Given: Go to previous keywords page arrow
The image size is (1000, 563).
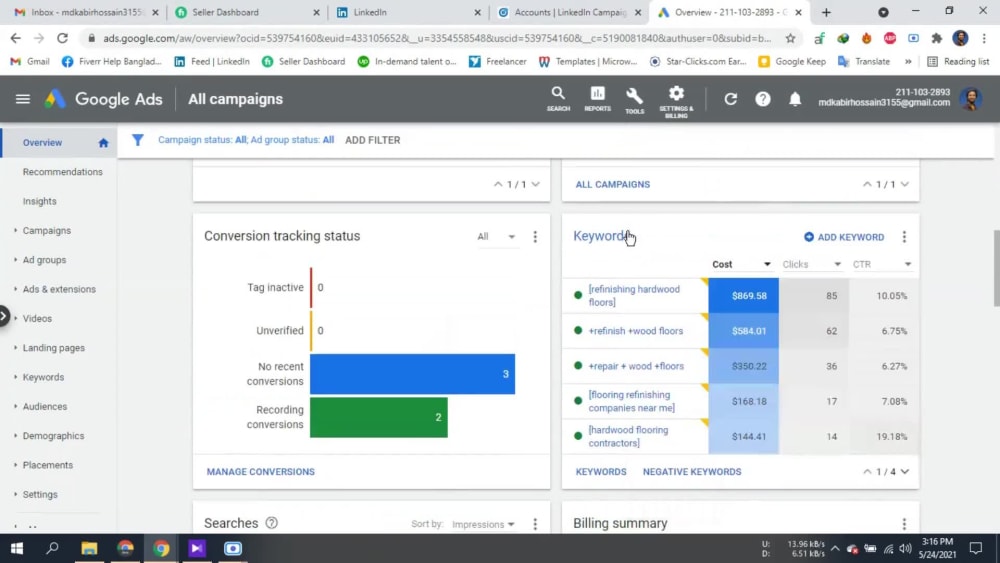Looking at the screenshot, I should pos(867,472).
